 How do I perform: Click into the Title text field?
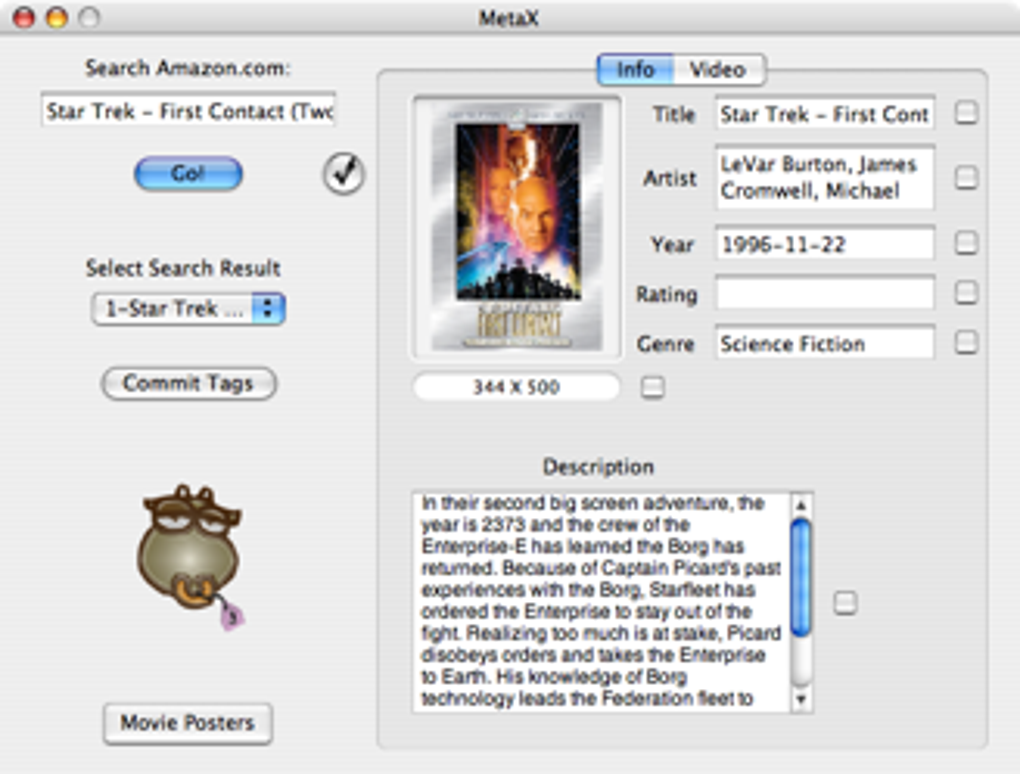tap(825, 114)
